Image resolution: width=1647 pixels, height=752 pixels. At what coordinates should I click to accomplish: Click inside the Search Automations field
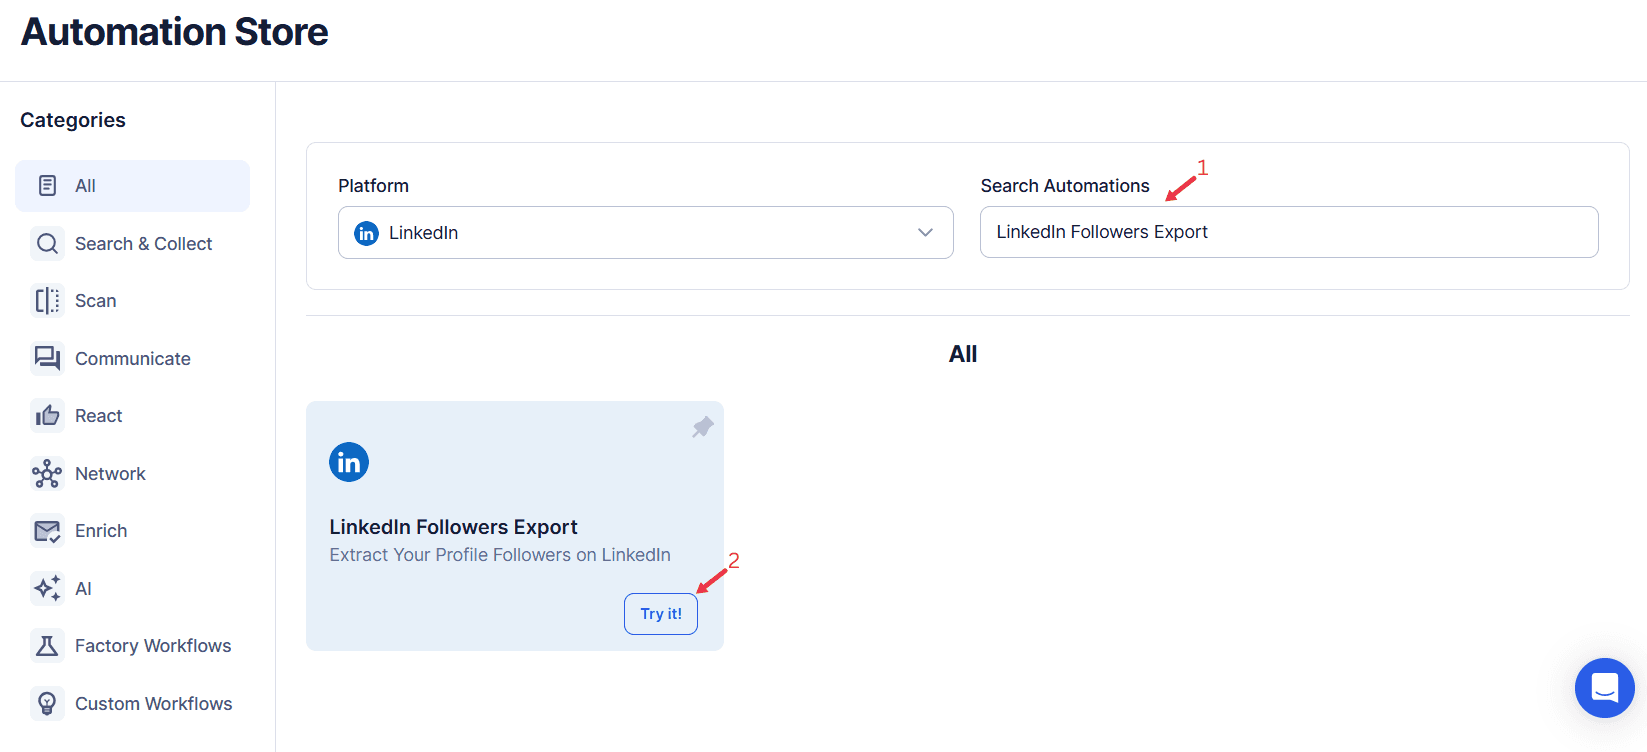pyautogui.click(x=1288, y=231)
